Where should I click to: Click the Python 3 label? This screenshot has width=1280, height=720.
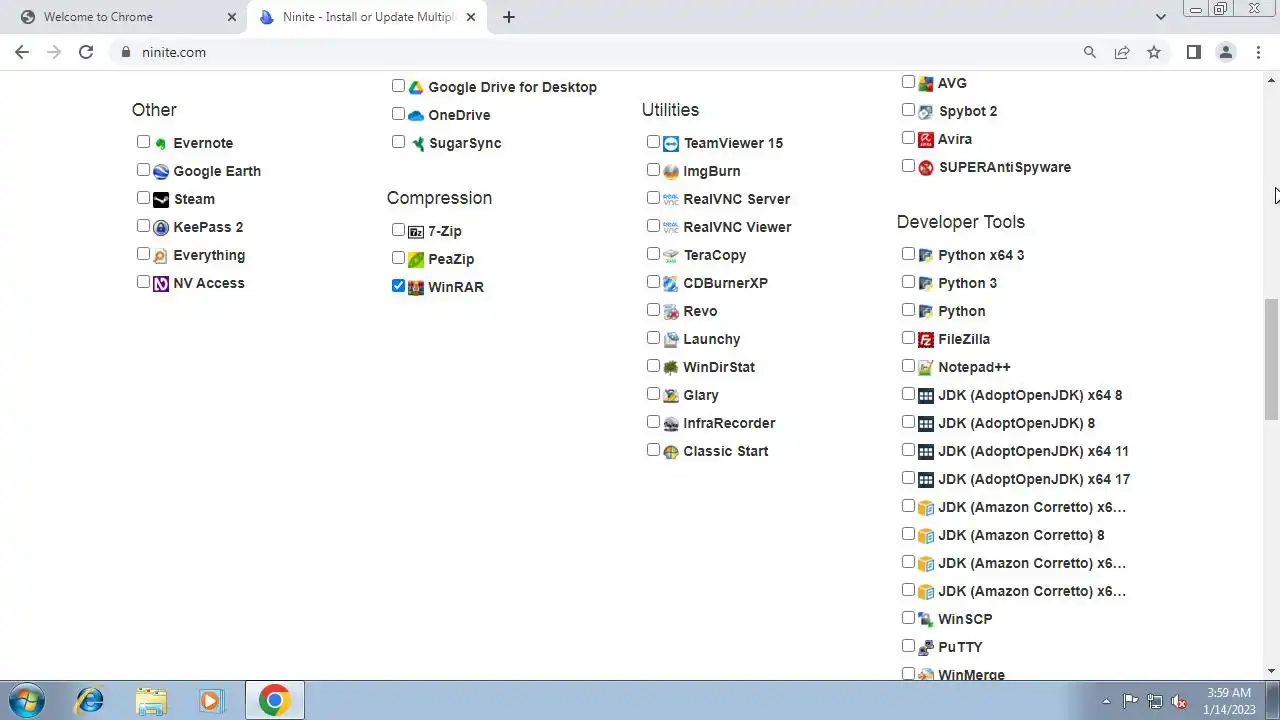click(967, 283)
